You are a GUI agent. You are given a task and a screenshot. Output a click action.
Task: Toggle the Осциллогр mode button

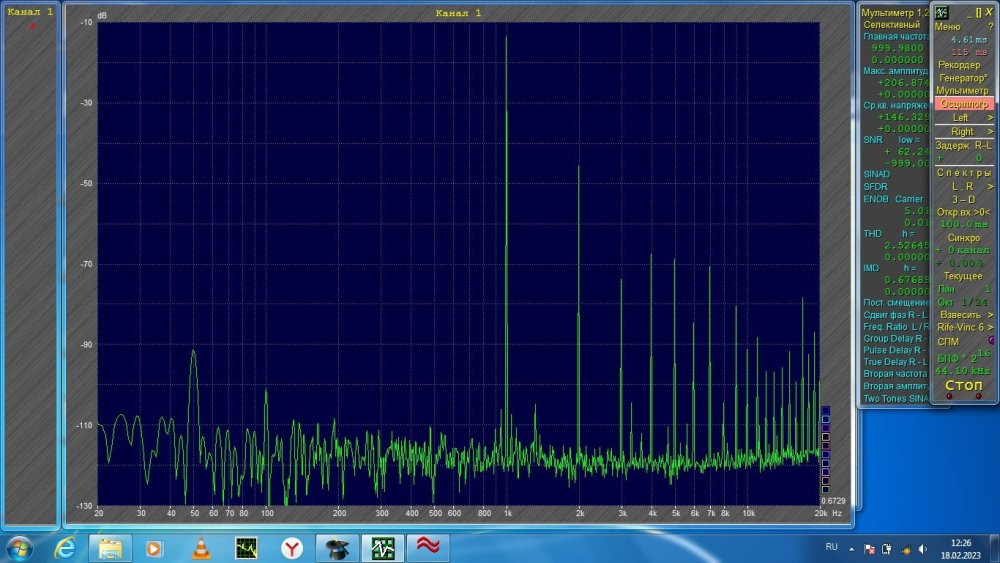(x=964, y=104)
